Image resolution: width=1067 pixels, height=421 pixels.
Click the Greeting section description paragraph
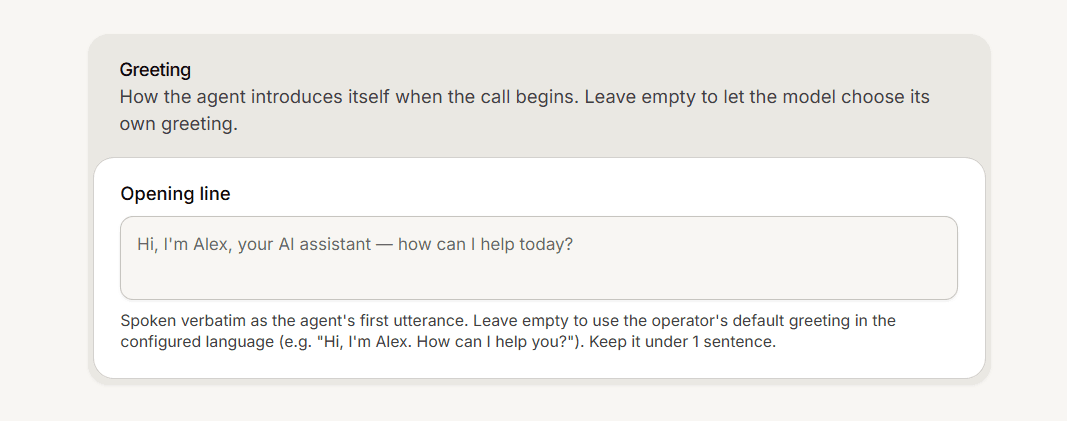525,111
